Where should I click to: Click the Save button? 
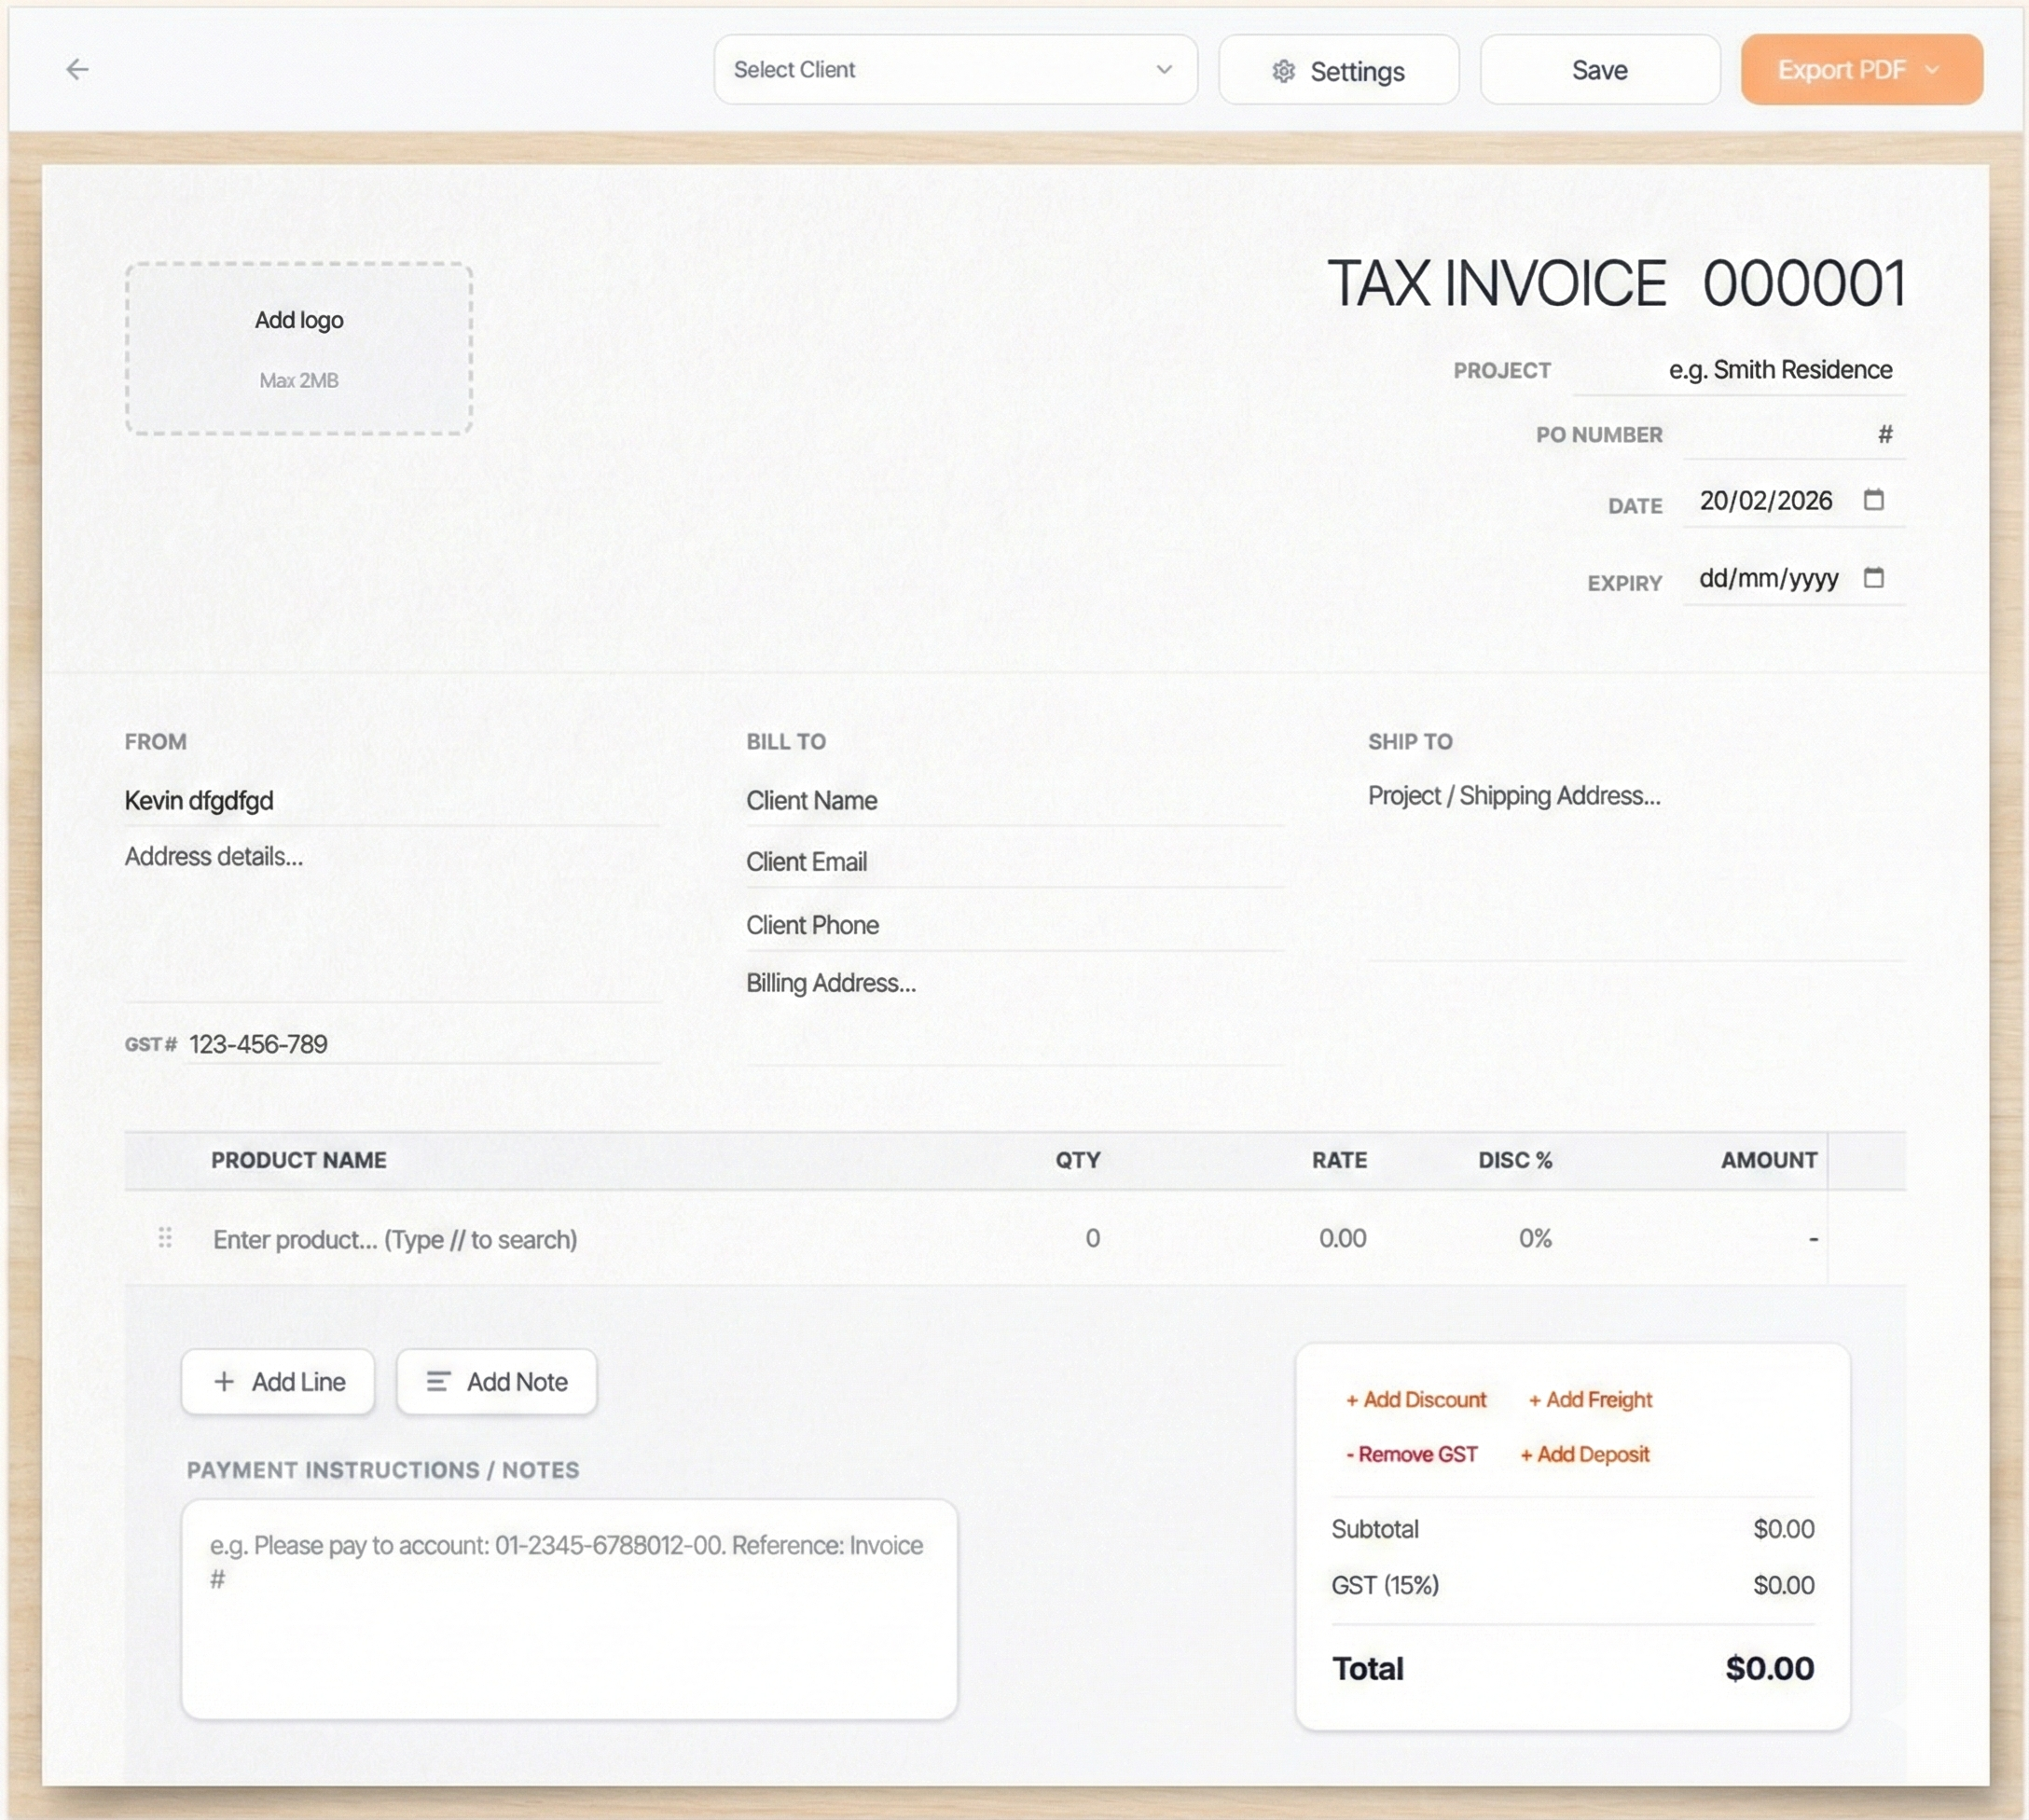(x=1599, y=69)
